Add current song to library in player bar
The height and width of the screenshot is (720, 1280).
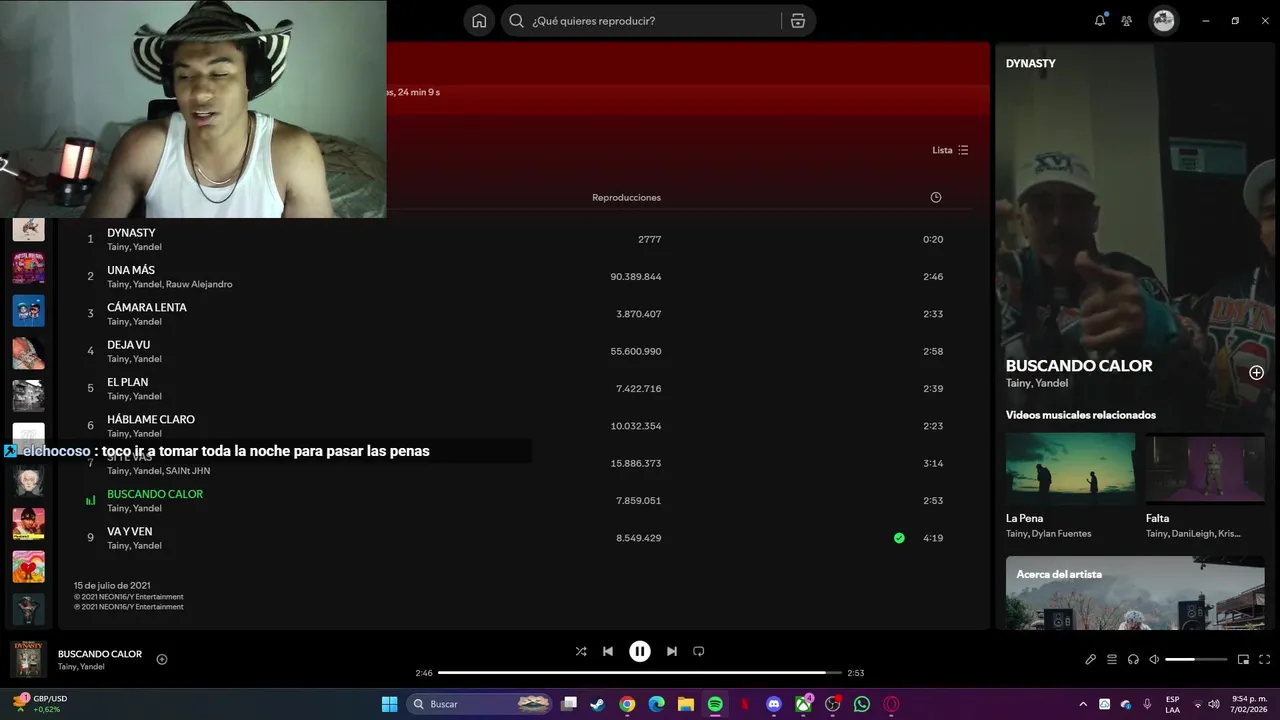162,659
